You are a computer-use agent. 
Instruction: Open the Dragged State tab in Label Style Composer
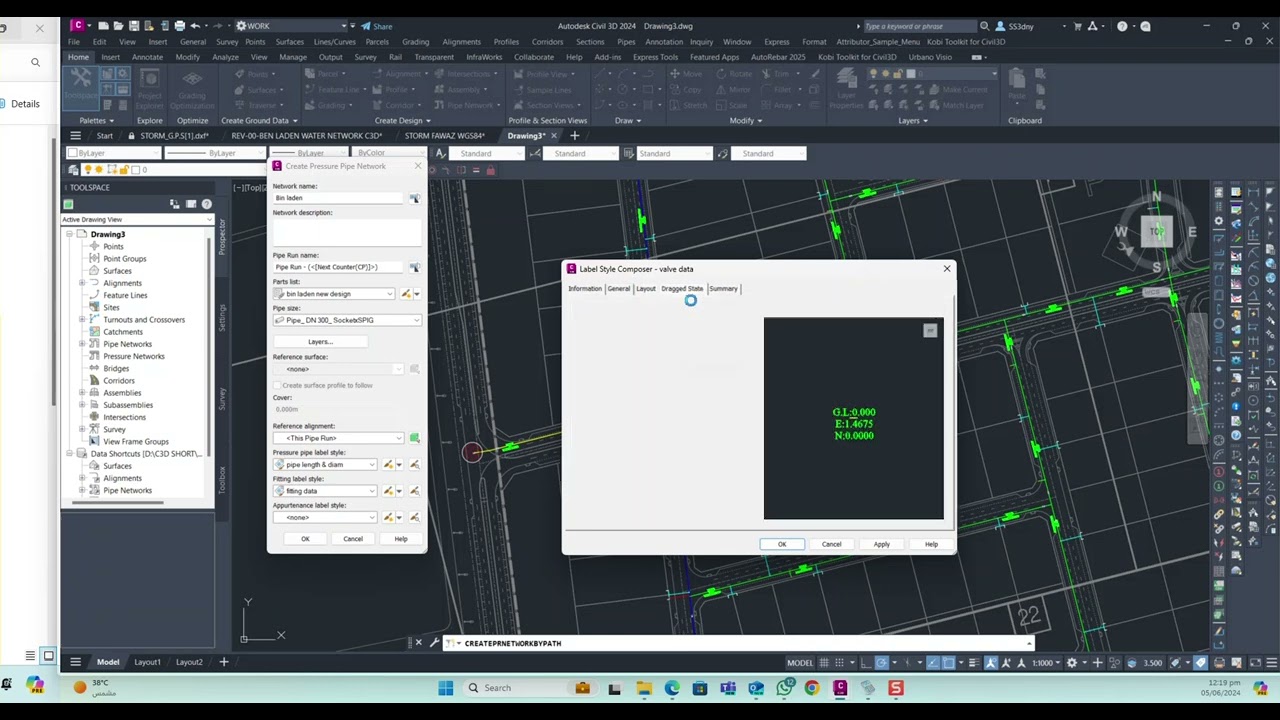coord(682,289)
